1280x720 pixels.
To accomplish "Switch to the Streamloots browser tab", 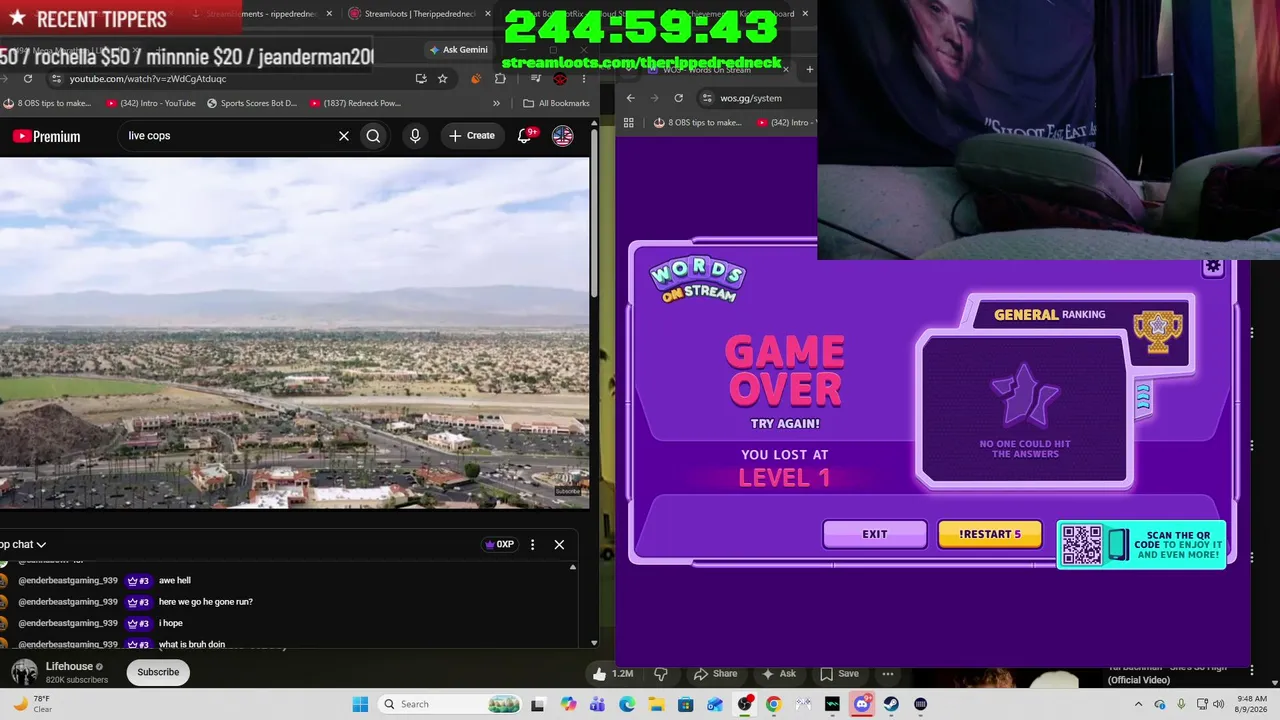I will tap(420, 14).
